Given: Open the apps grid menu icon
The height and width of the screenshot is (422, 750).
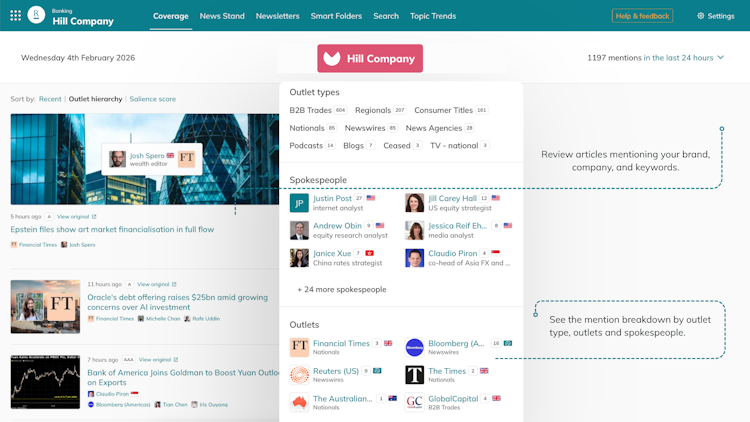Looking at the screenshot, I should 15,16.
